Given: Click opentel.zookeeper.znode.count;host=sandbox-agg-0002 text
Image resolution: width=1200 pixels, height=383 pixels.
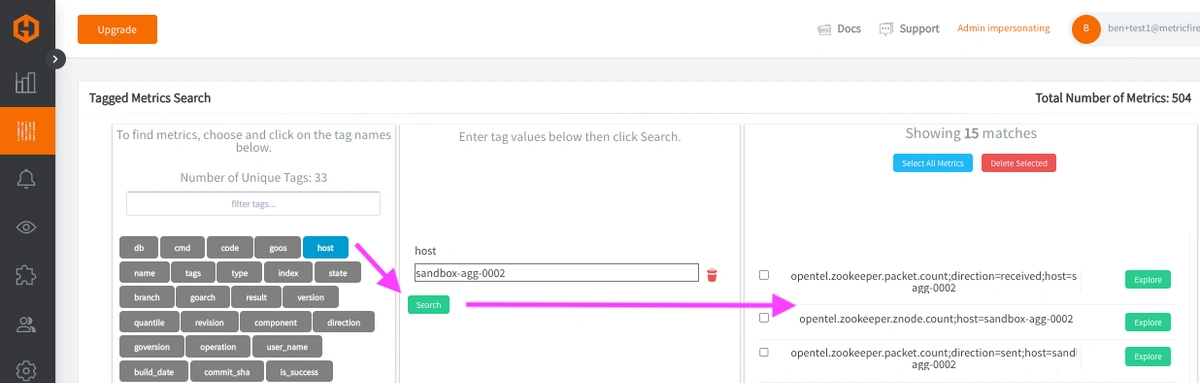Looking at the screenshot, I should point(936,319).
